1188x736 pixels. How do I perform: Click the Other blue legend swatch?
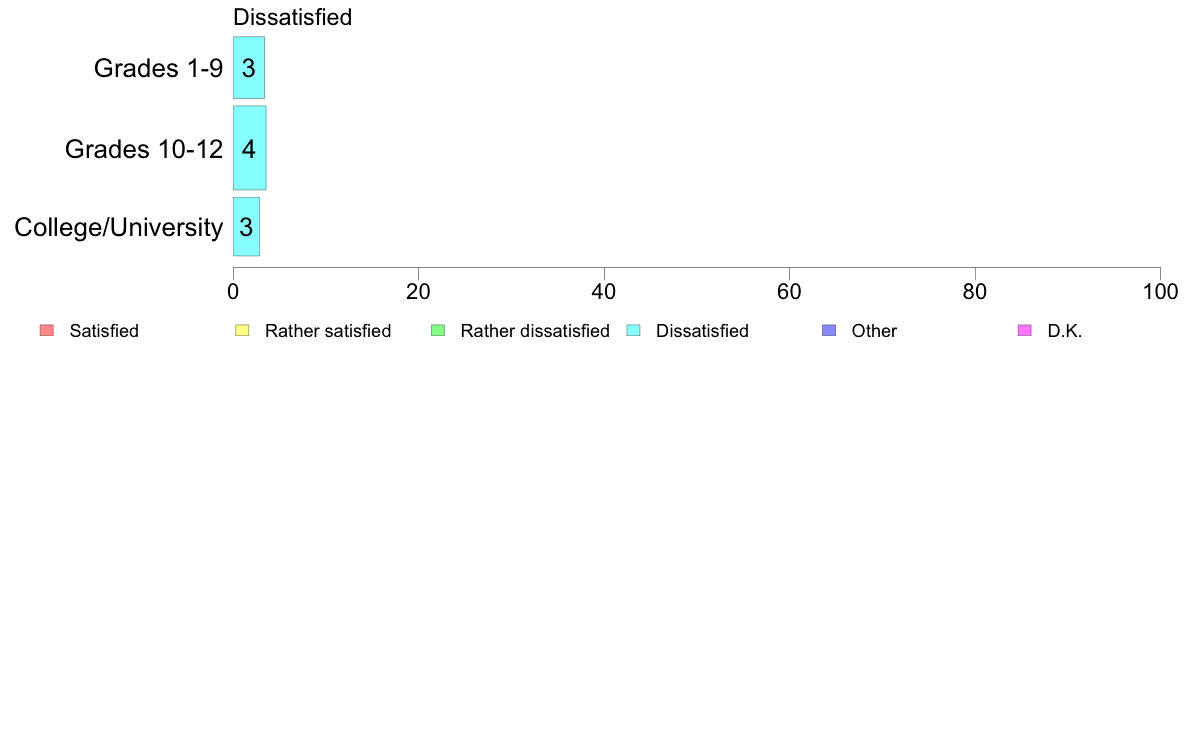pos(829,330)
